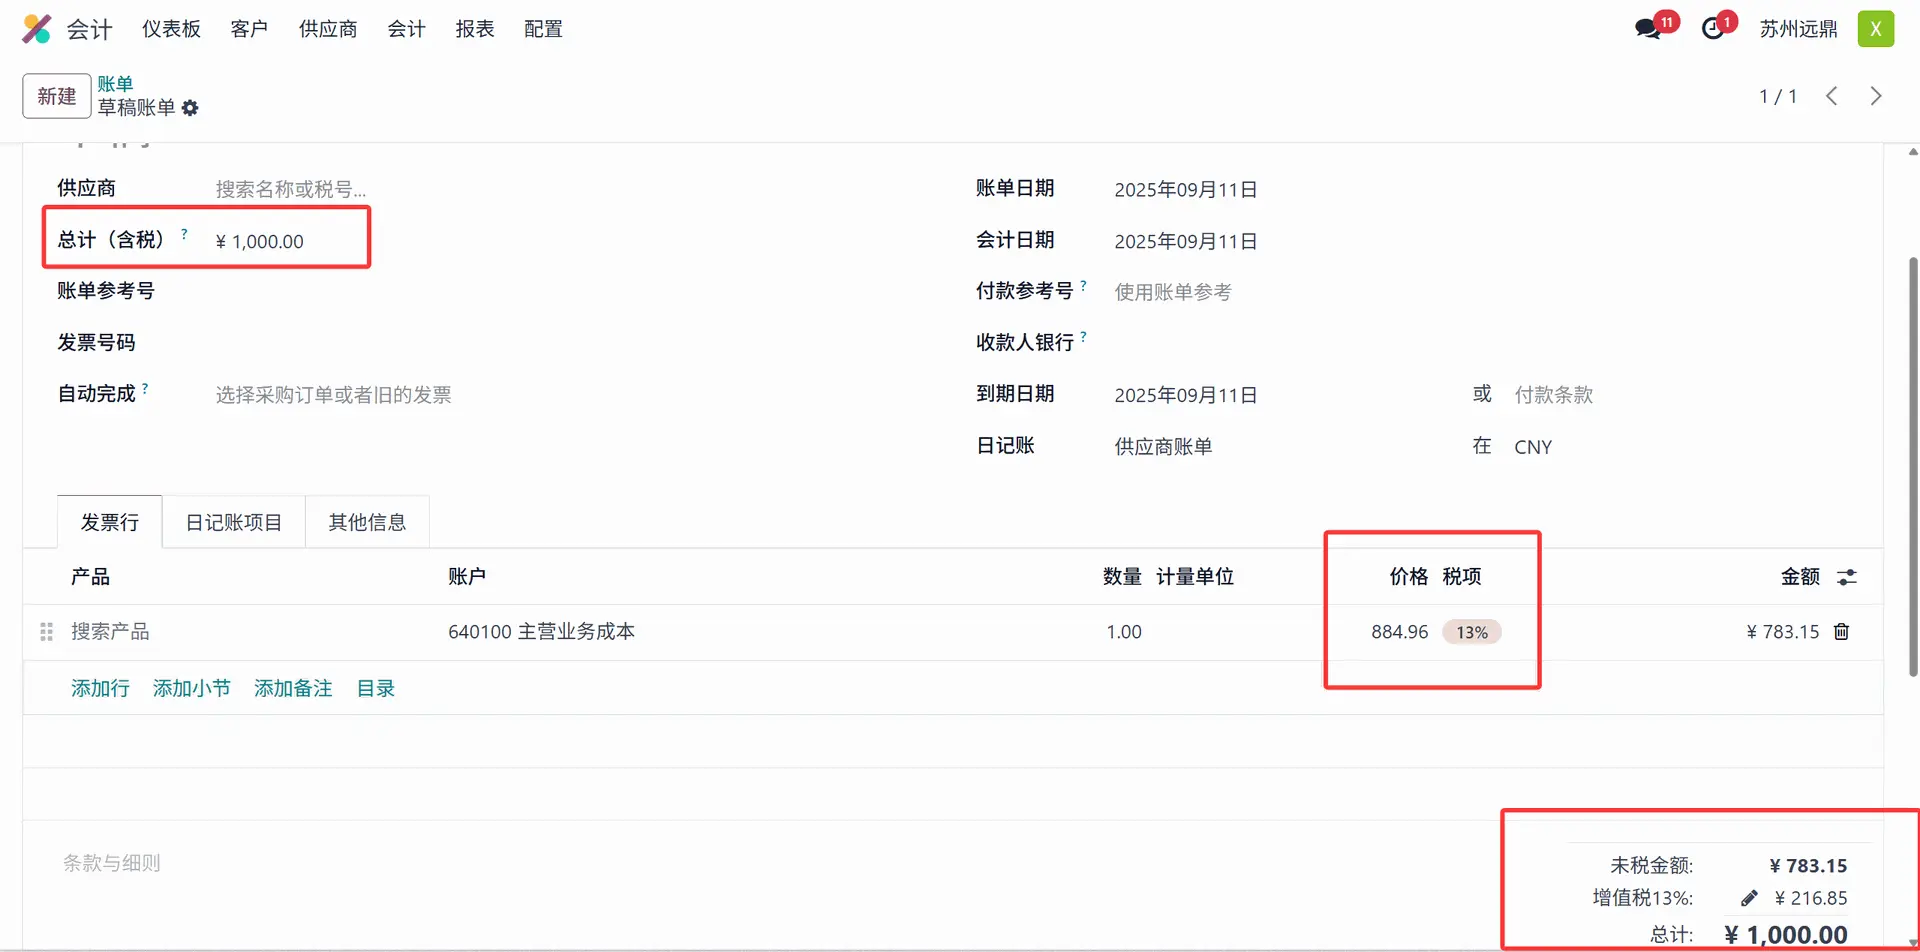Delete the invoice line with trash icon
This screenshot has height=952, width=1920.
point(1841,632)
